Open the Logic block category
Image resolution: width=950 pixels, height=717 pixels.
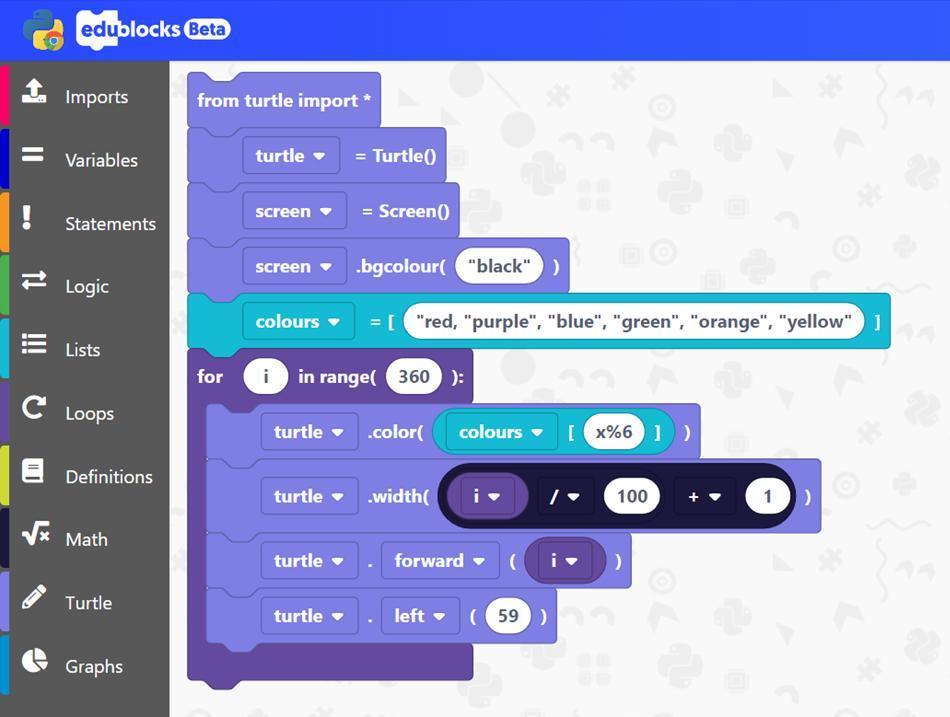click(x=87, y=286)
